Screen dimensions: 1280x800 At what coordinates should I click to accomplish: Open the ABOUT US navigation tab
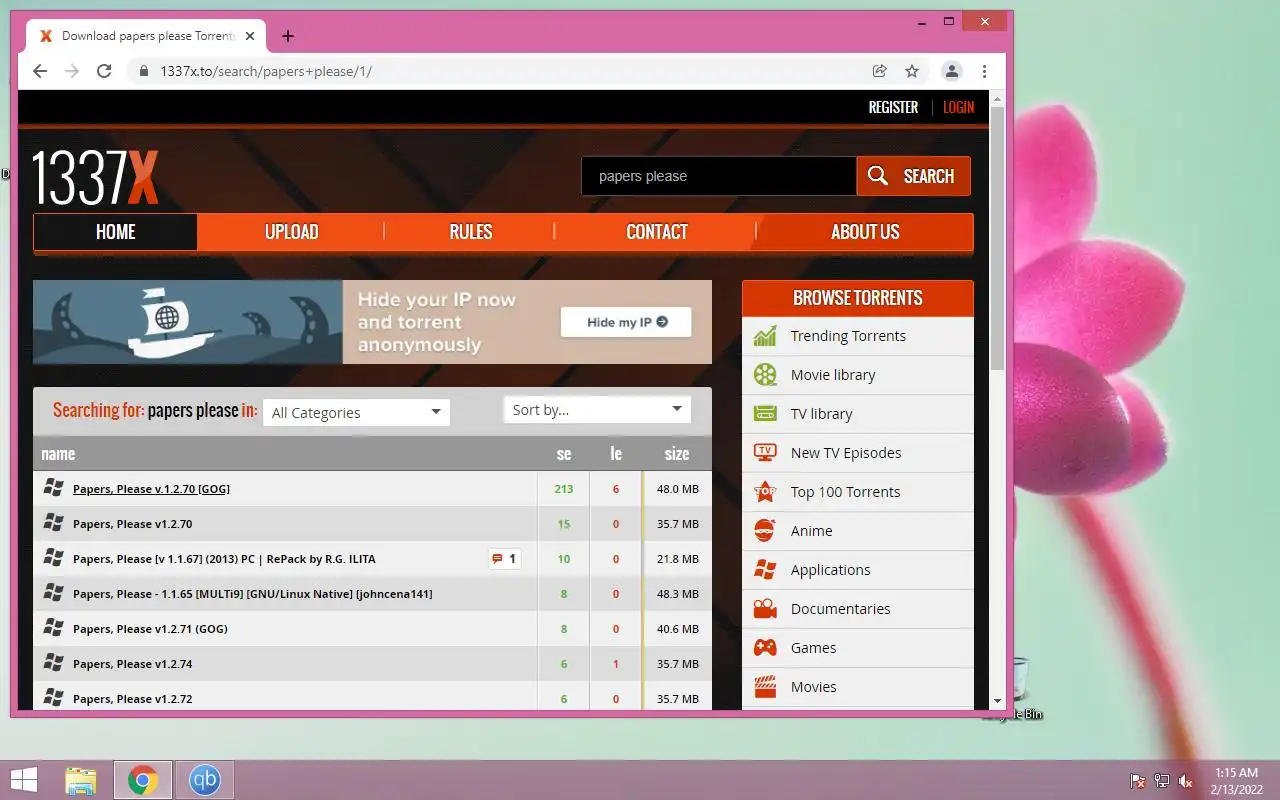coord(865,232)
